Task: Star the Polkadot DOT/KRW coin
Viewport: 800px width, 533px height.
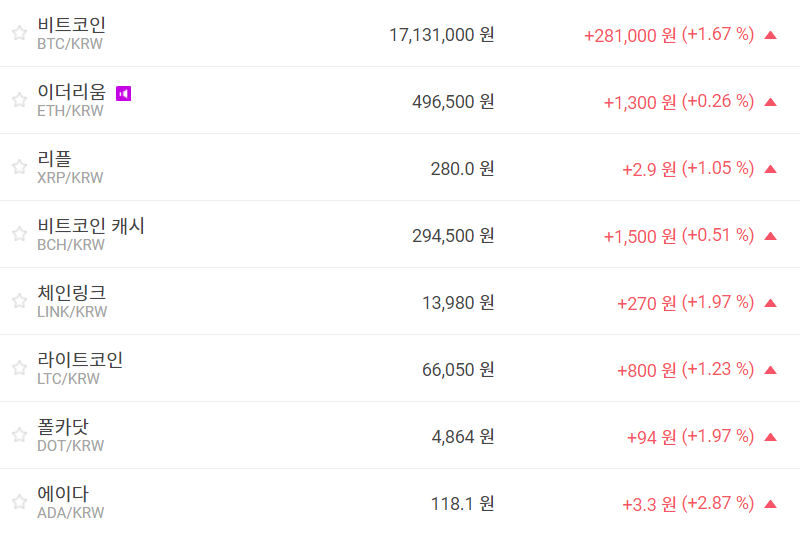Action: point(19,435)
